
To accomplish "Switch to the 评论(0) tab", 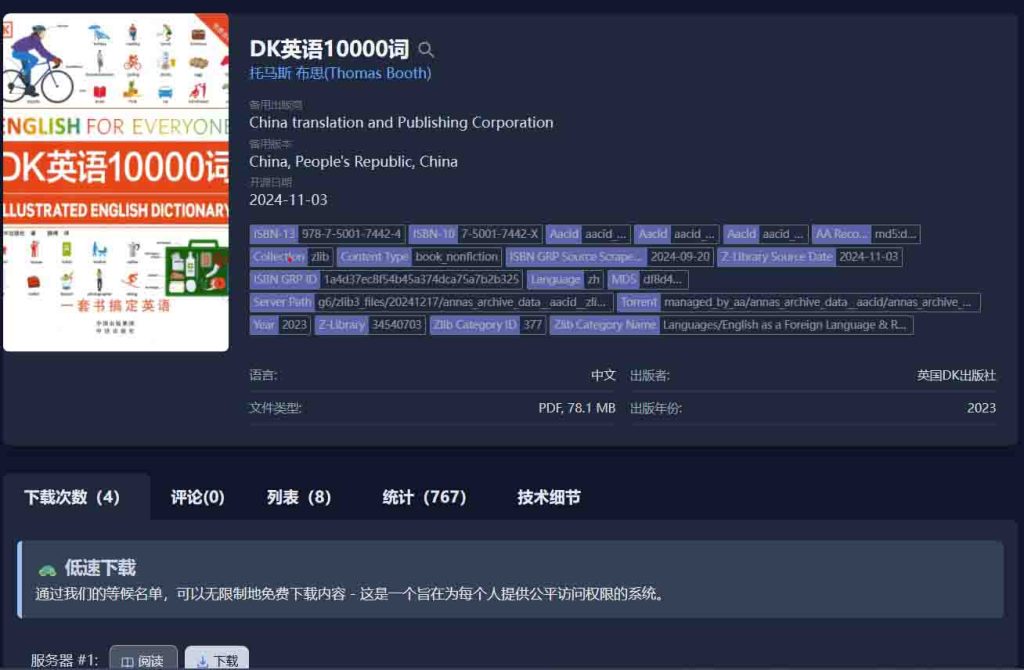I will 197,497.
